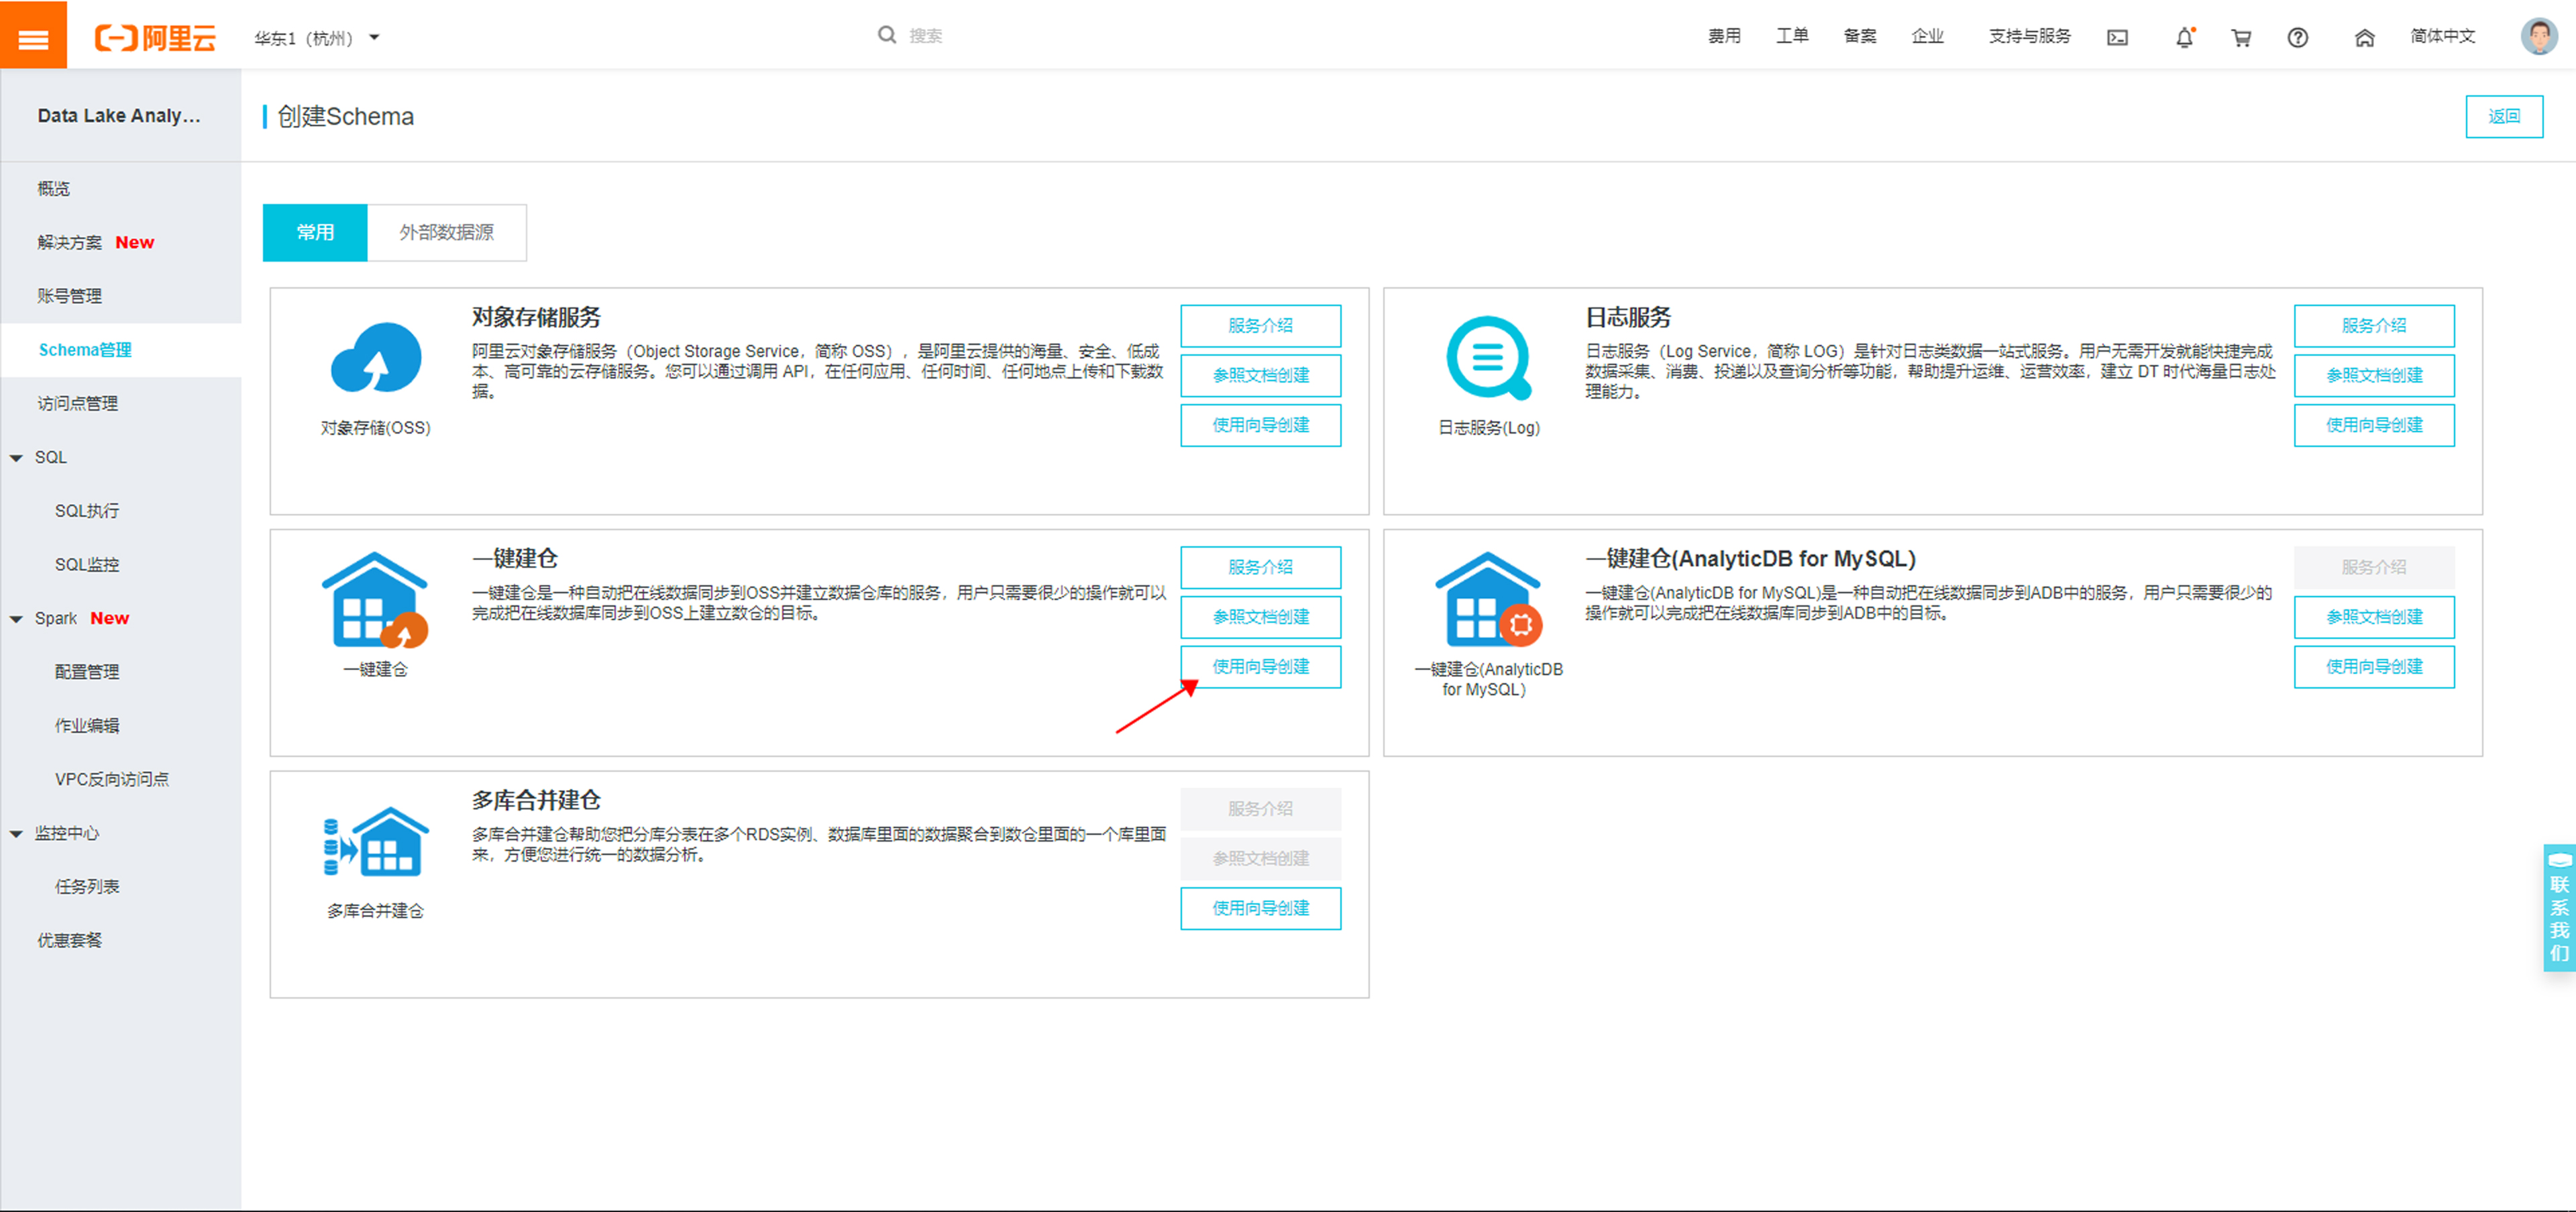Collapse the SQL sidebar group
Screen dimensions: 2576x1212
tap(16, 458)
